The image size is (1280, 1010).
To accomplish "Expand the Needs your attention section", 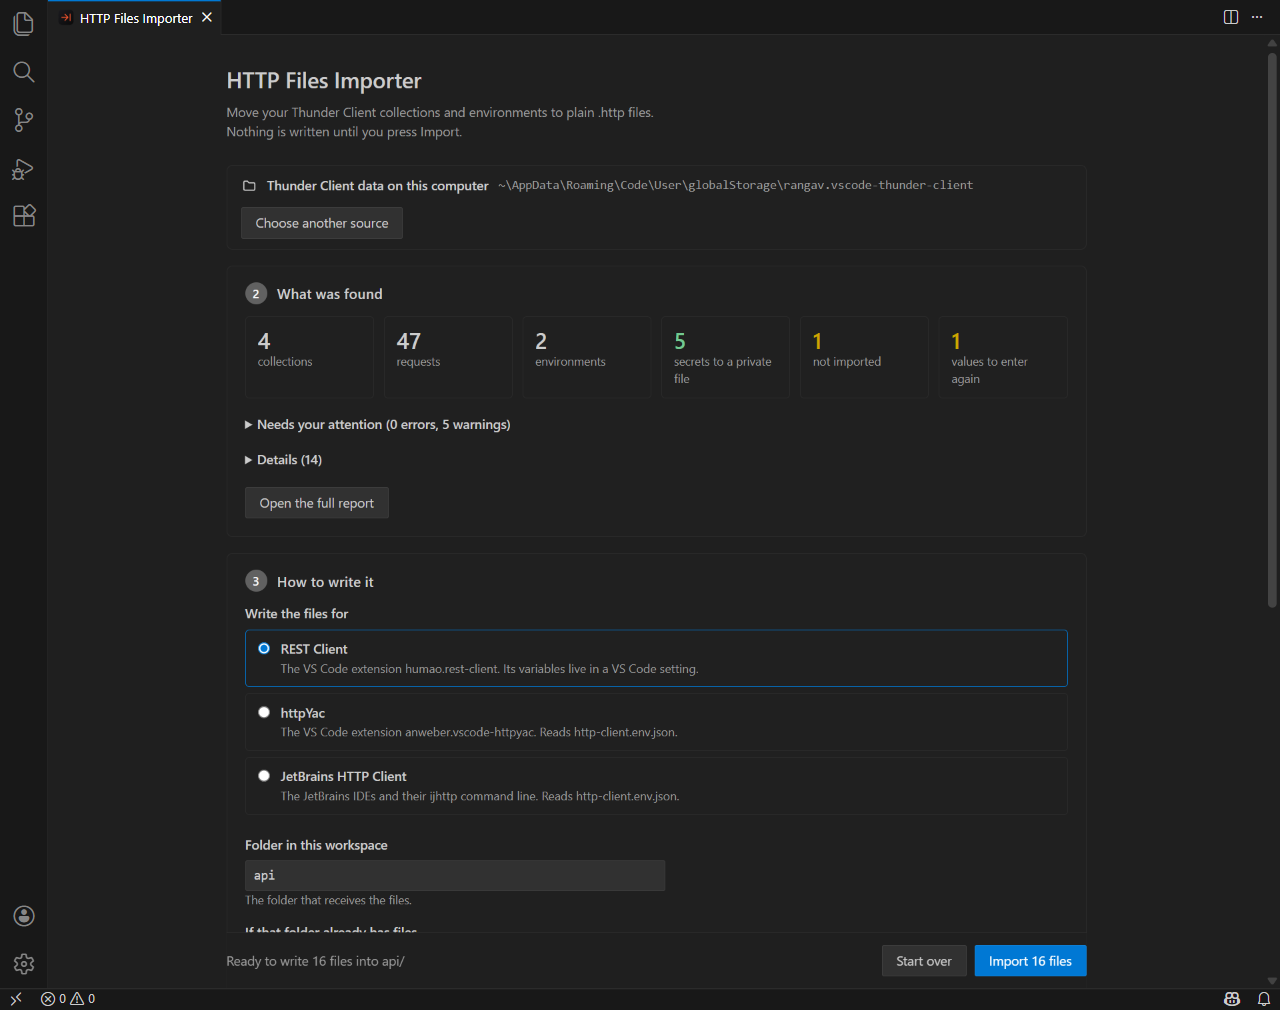I will click(x=378, y=425).
